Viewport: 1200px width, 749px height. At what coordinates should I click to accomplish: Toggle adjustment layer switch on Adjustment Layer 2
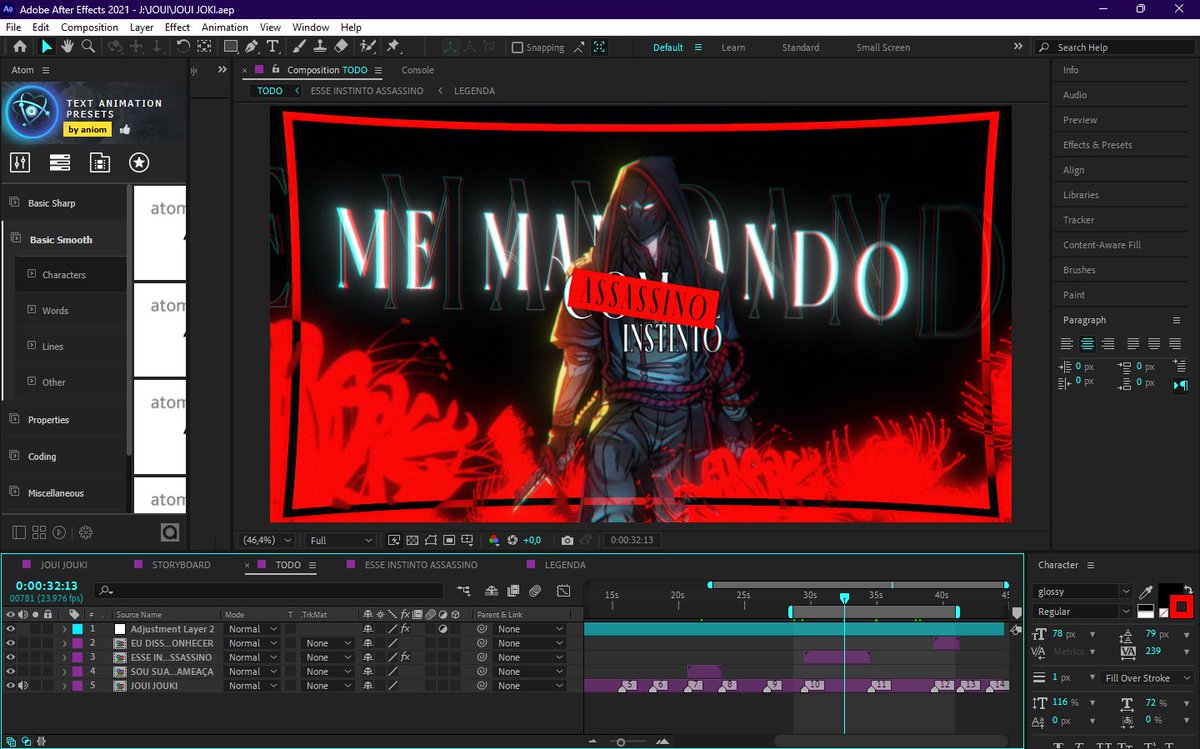[x=442, y=629]
